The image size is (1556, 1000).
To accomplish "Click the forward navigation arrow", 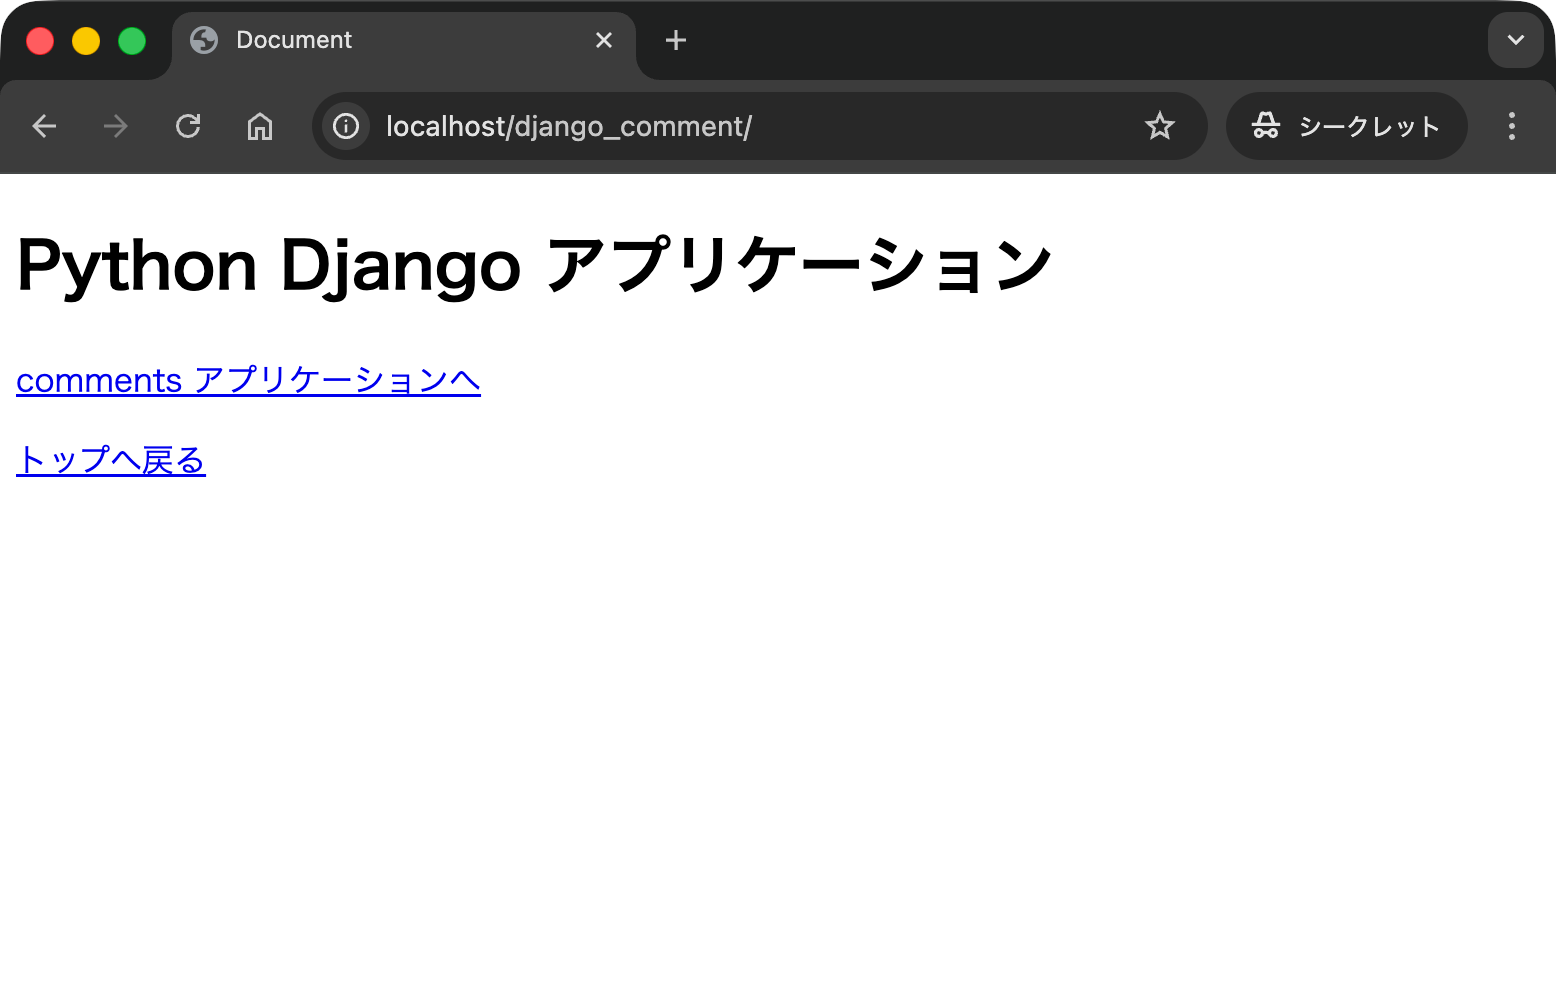I will pos(115,126).
